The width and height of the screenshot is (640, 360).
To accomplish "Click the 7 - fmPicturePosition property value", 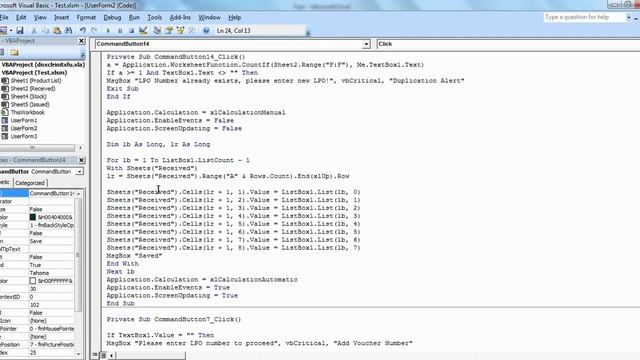I will point(51,344).
